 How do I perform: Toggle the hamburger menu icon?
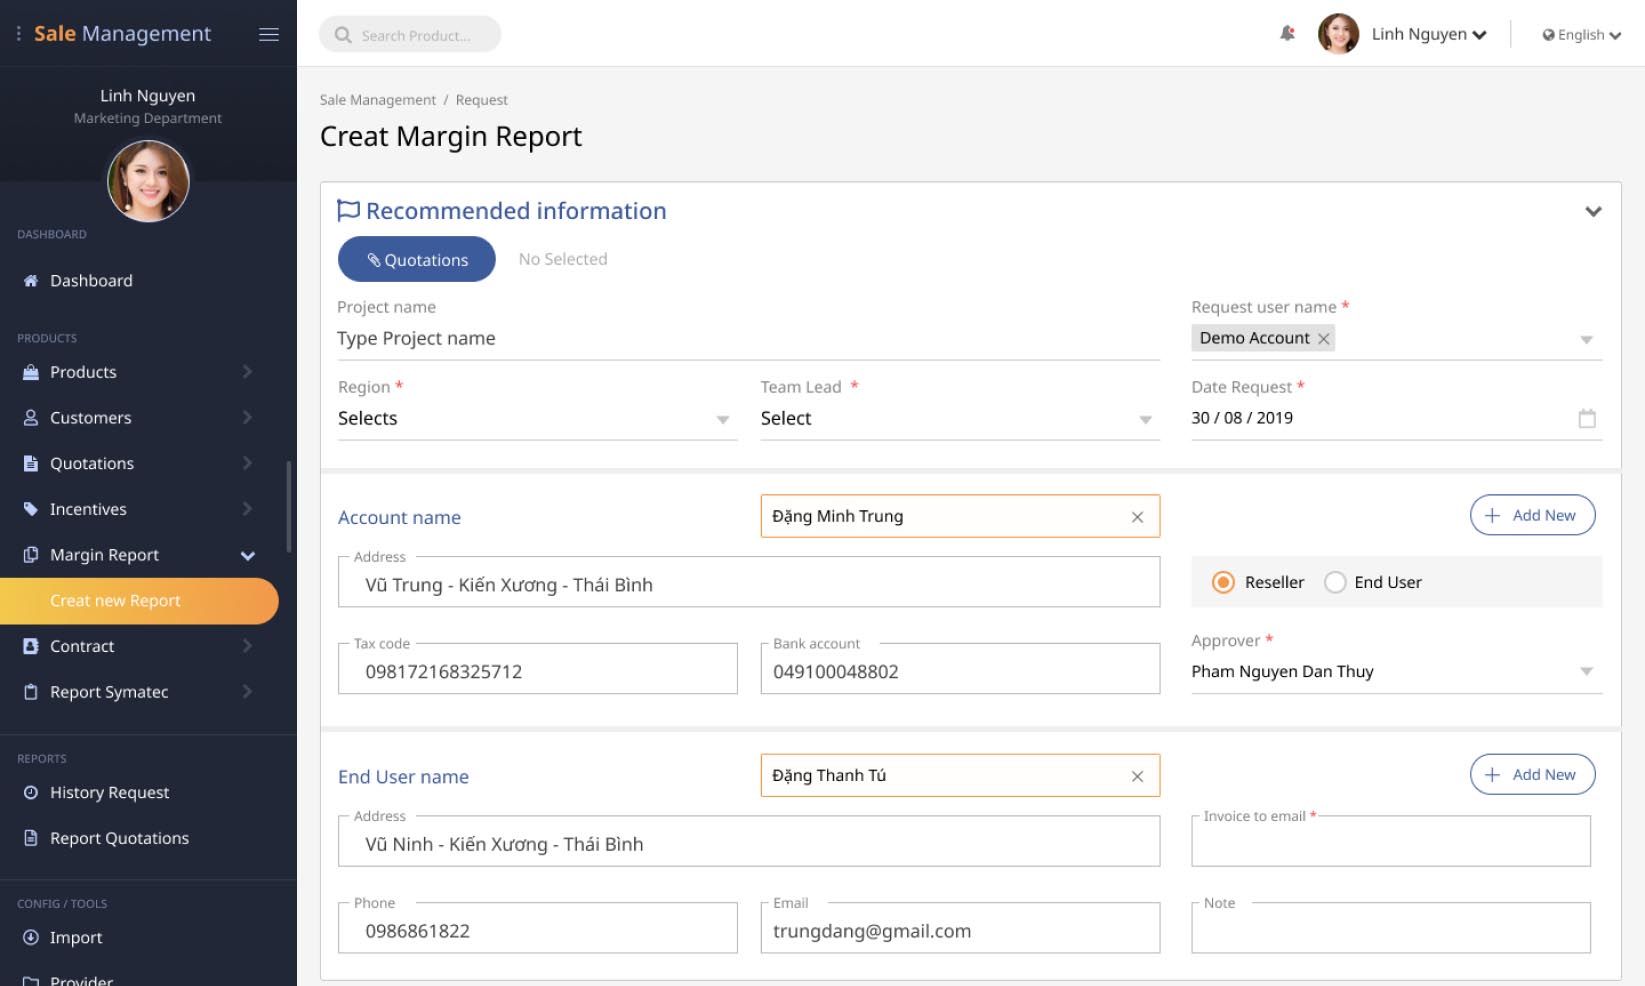(x=268, y=34)
